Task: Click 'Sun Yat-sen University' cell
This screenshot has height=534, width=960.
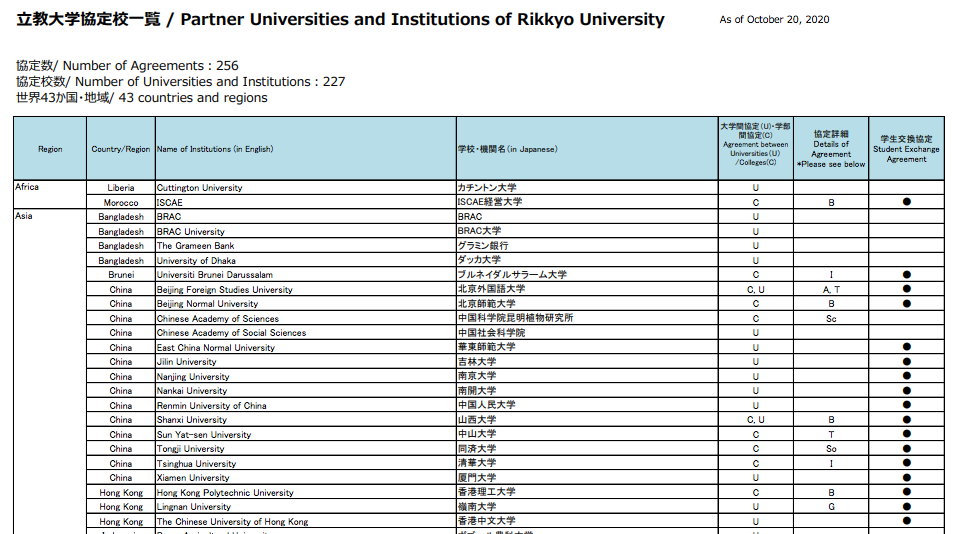Action: pos(306,434)
